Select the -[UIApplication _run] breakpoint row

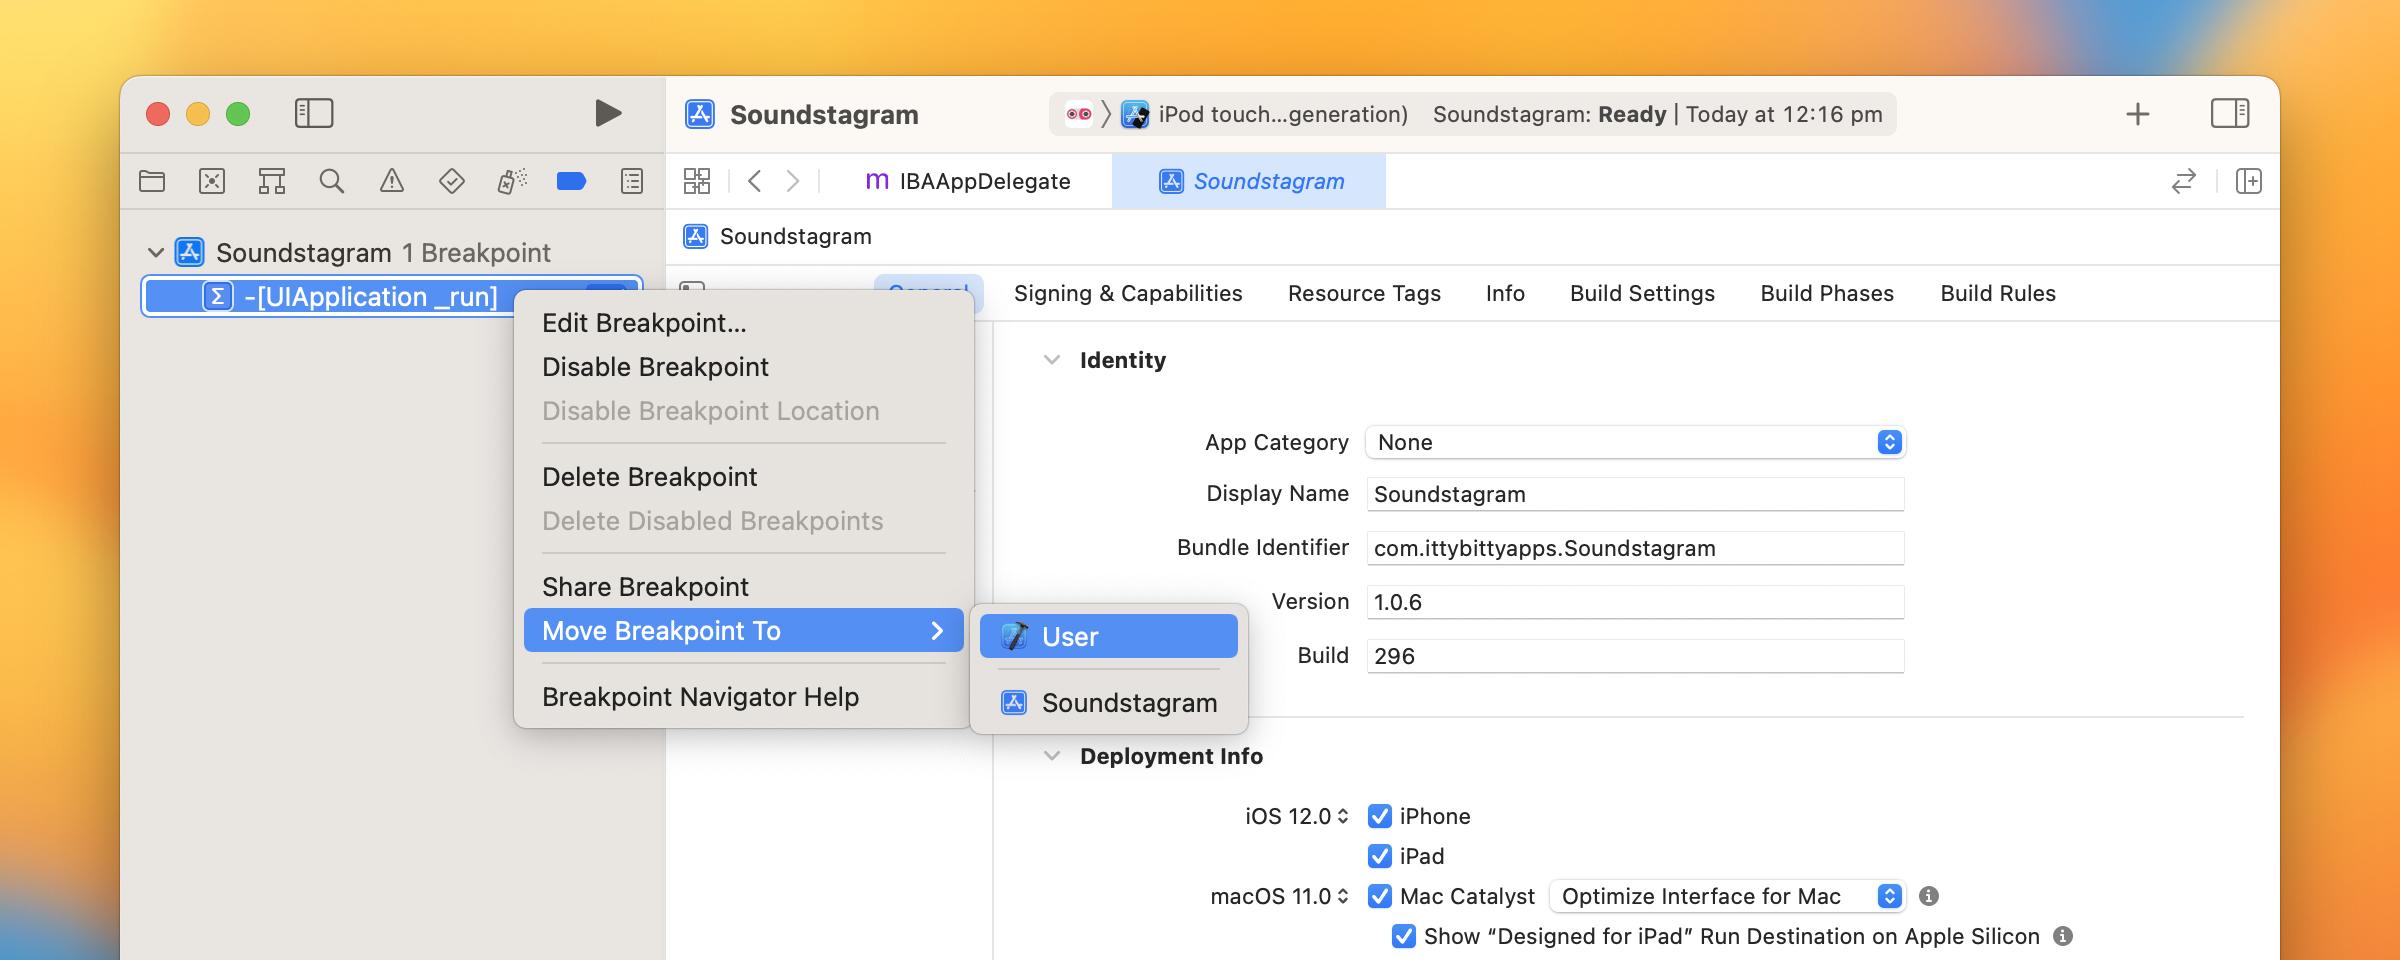point(392,297)
